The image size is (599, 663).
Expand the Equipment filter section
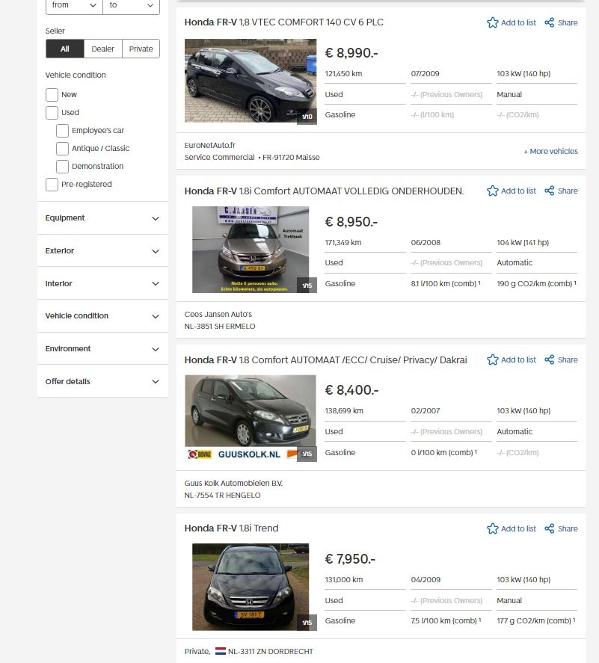tap(102, 218)
